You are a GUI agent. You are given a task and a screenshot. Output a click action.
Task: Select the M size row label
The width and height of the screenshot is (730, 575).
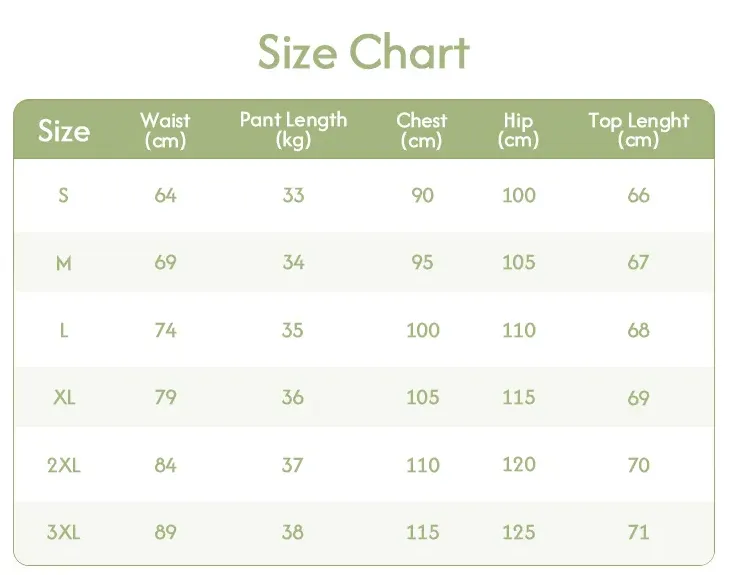64,263
